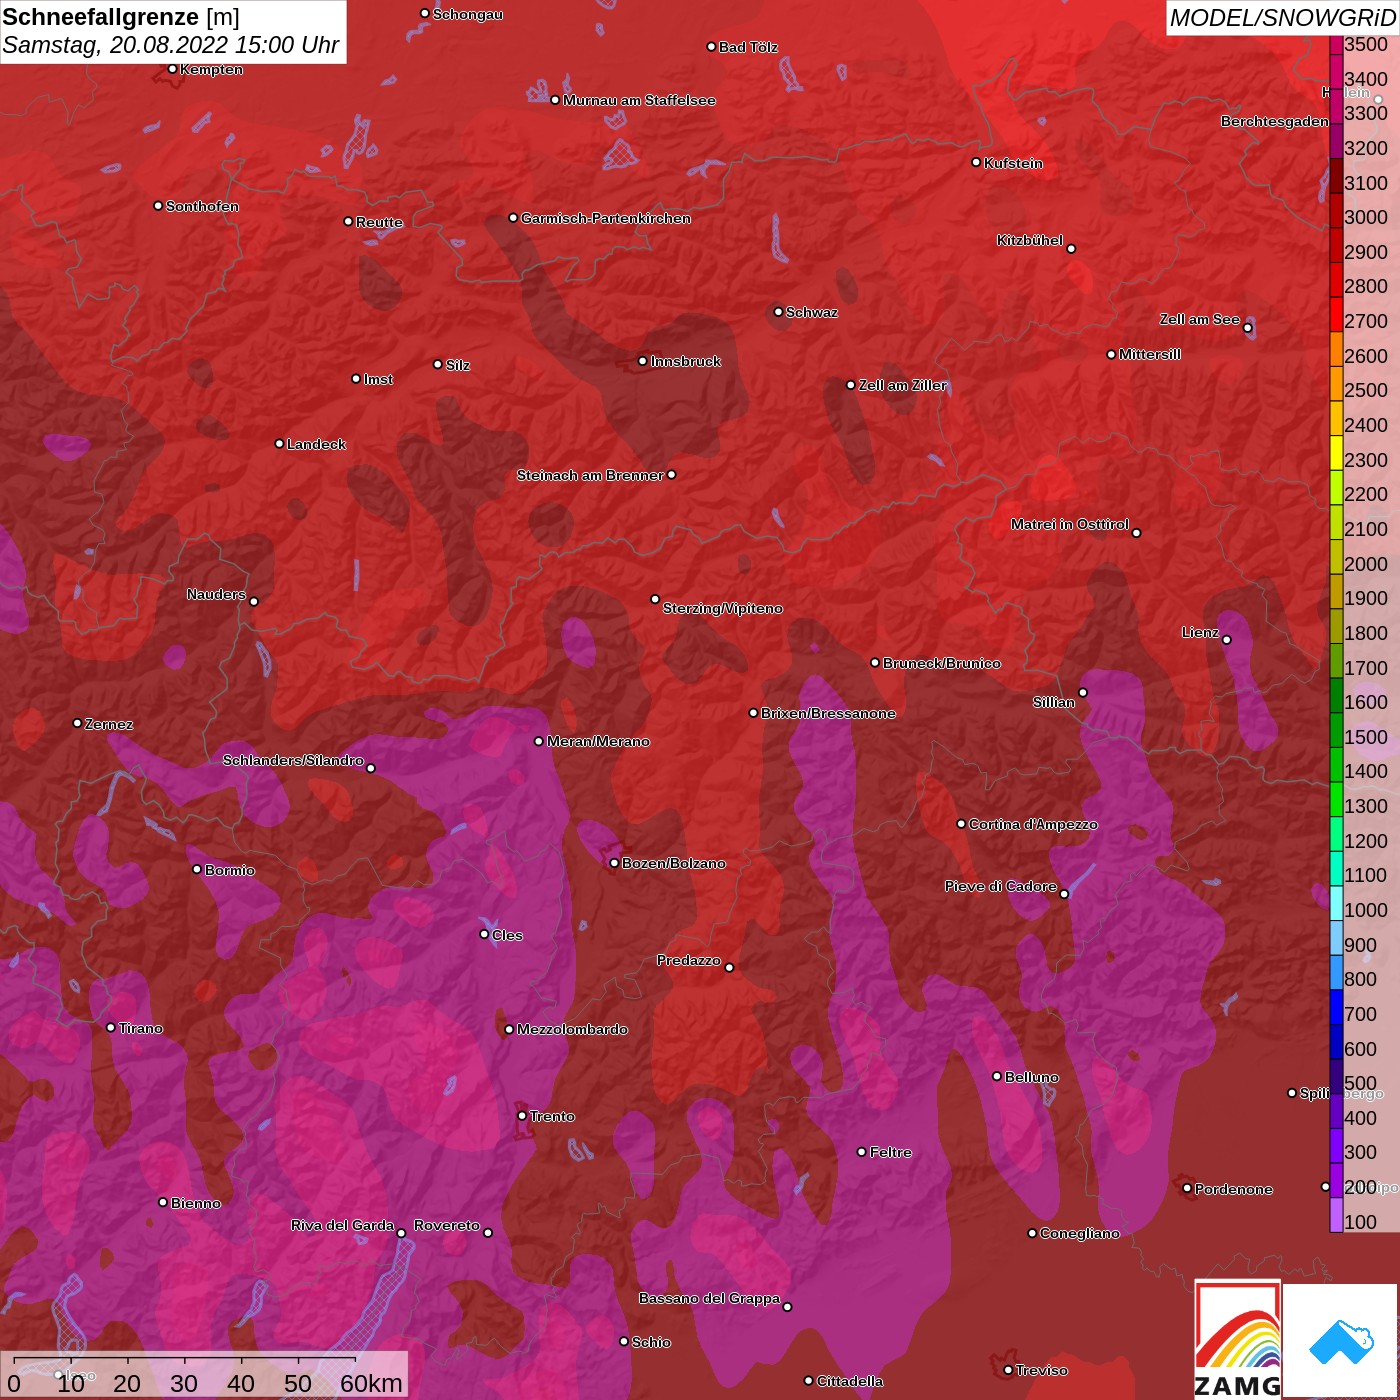Click the Mittersill label
The height and width of the screenshot is (1400, 1400).
tap(1150, 354)
